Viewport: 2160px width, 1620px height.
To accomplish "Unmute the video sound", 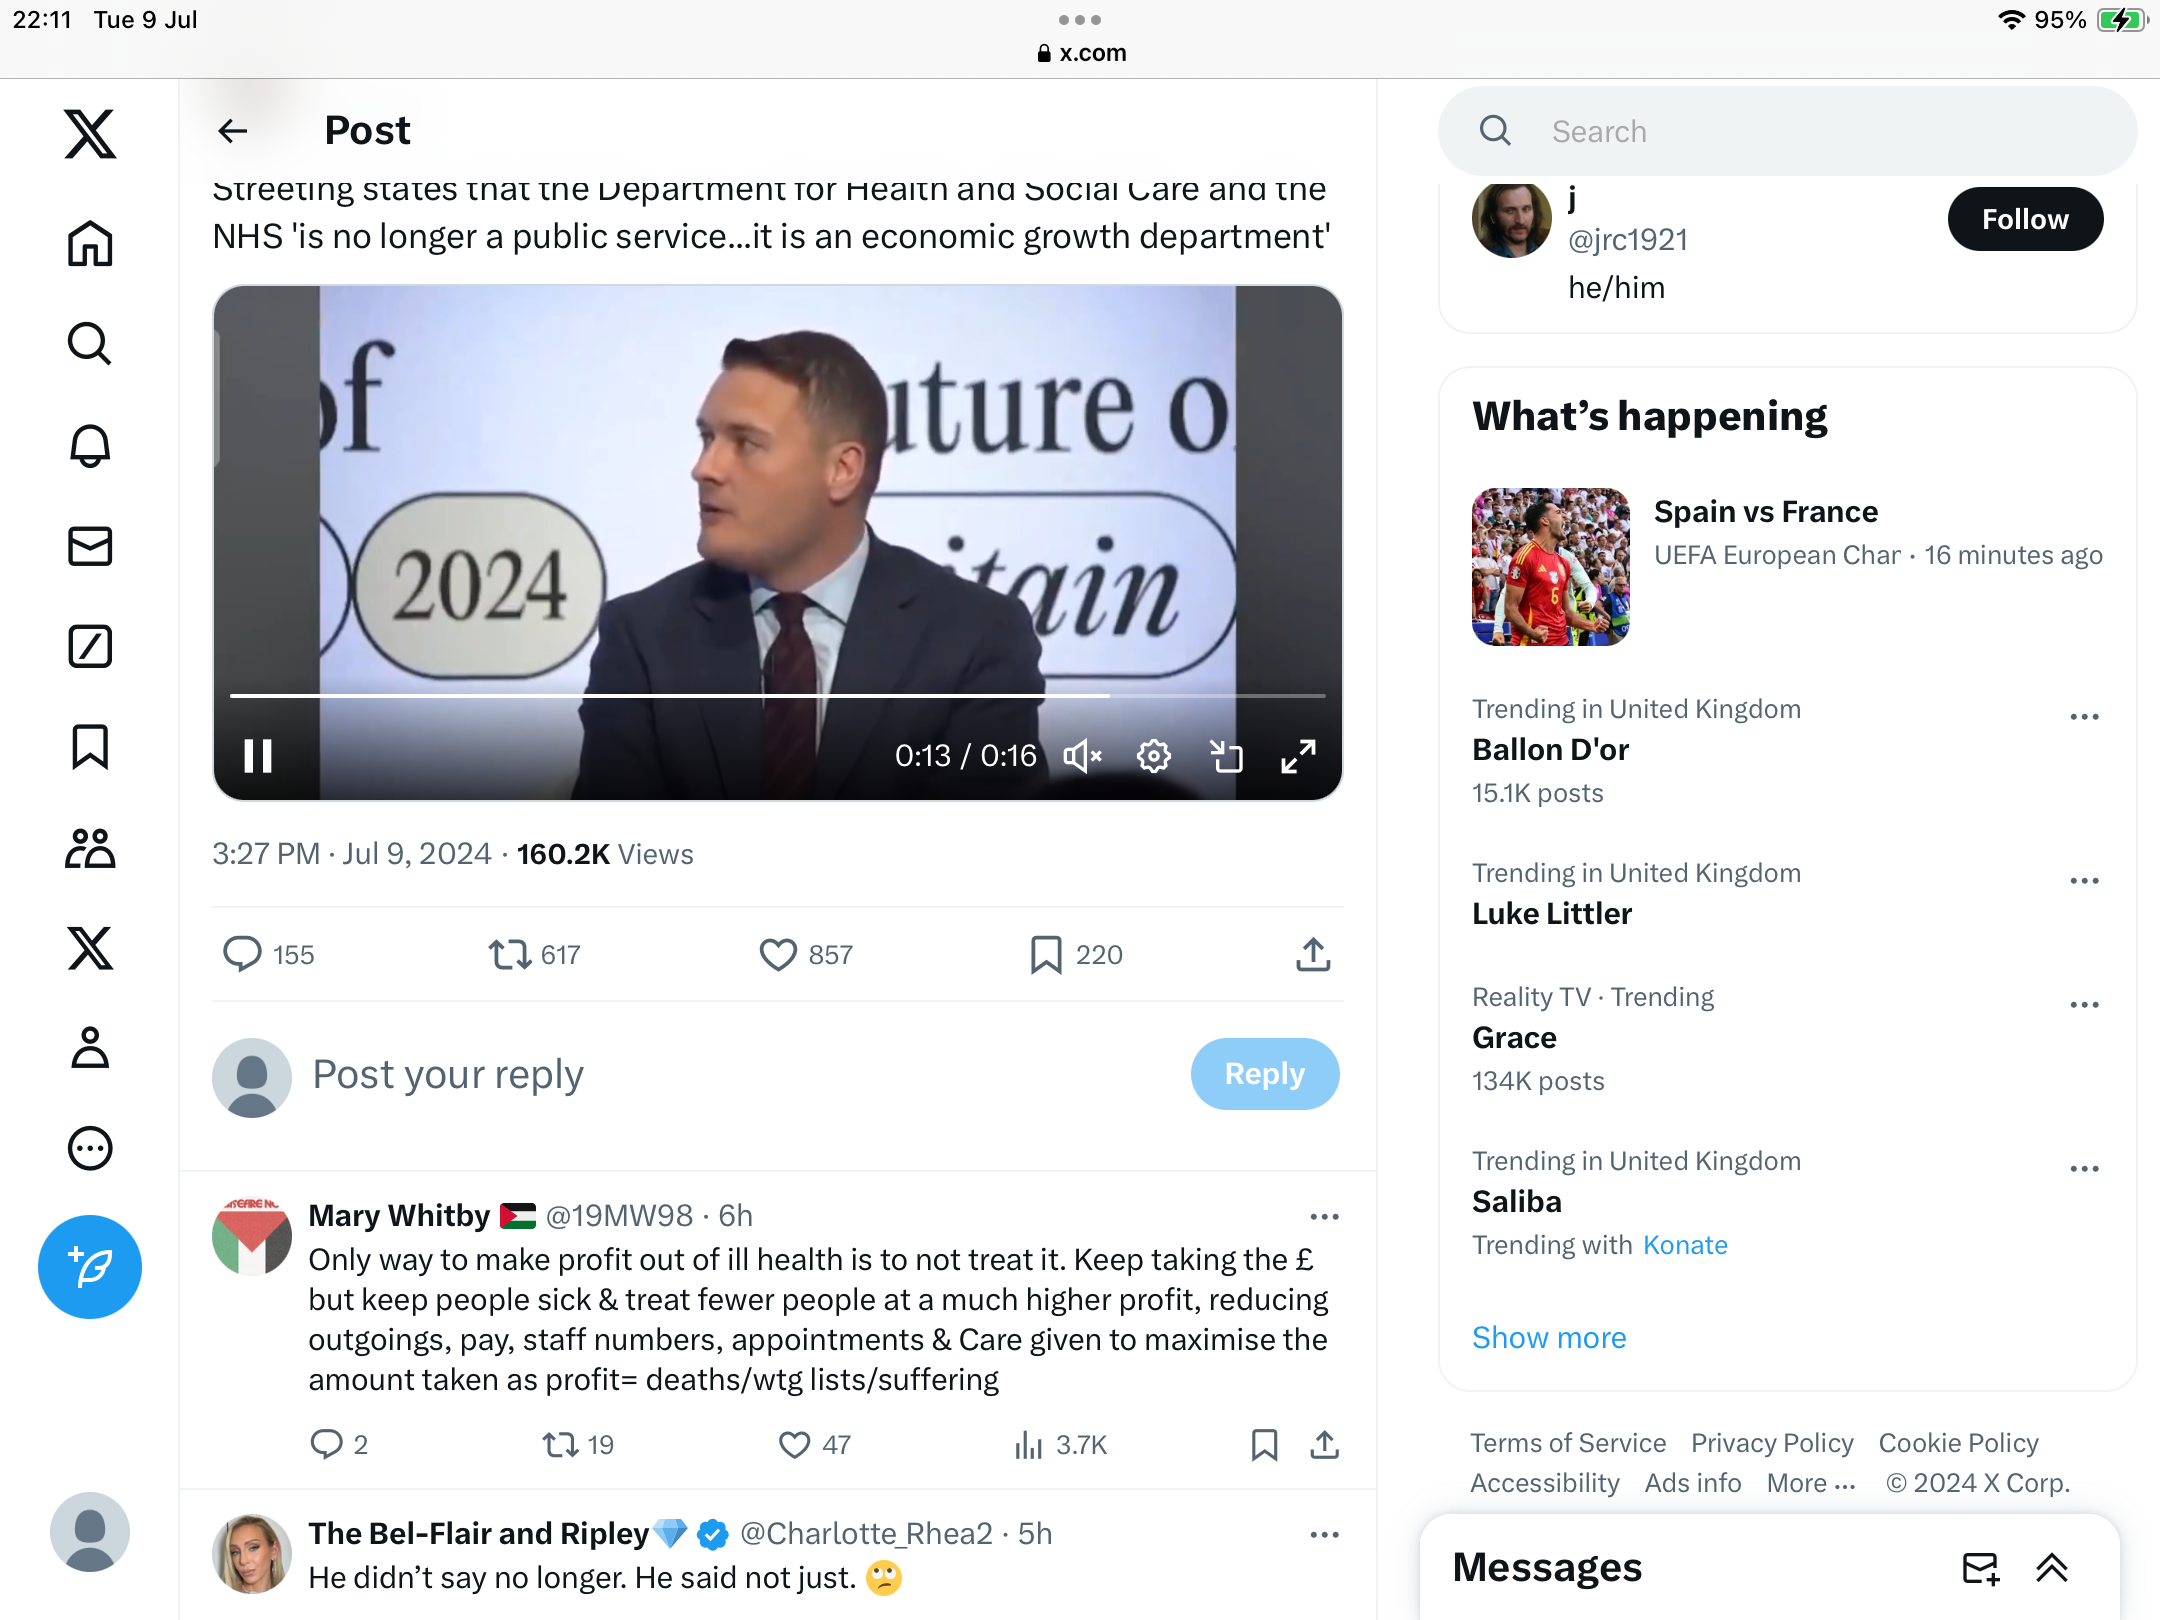I will point(1082,756).
